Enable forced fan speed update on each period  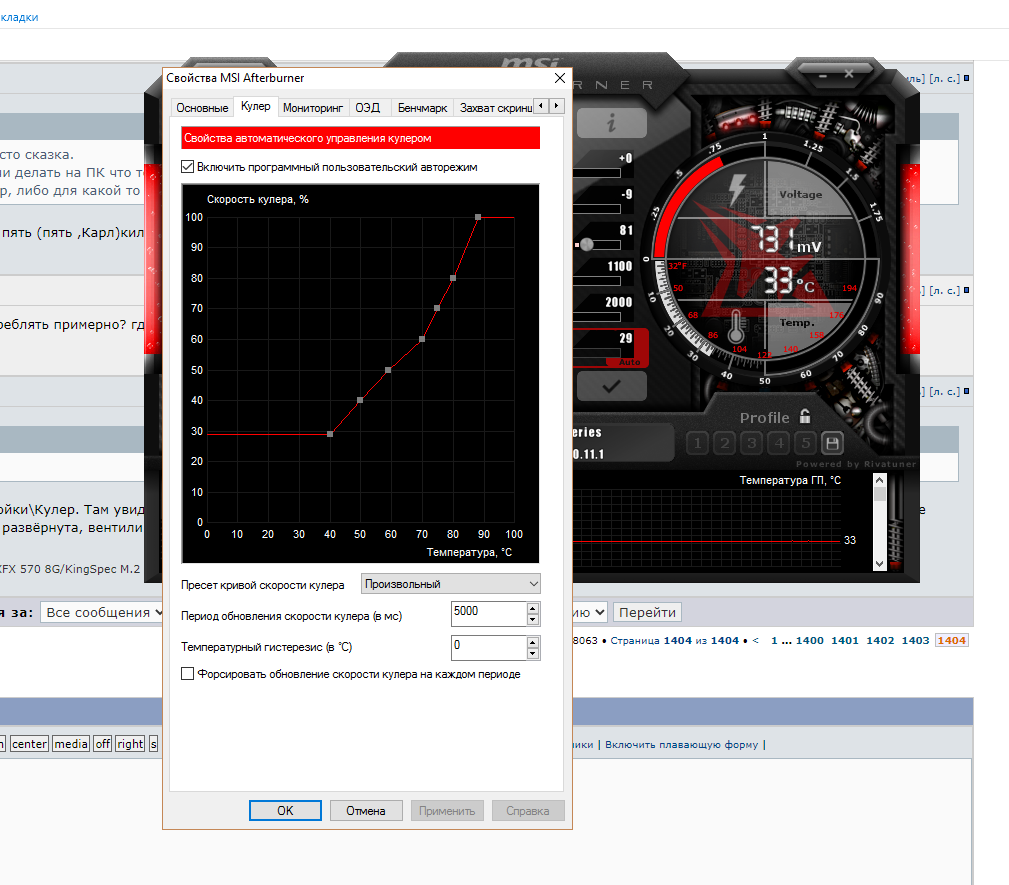point(187,674)
